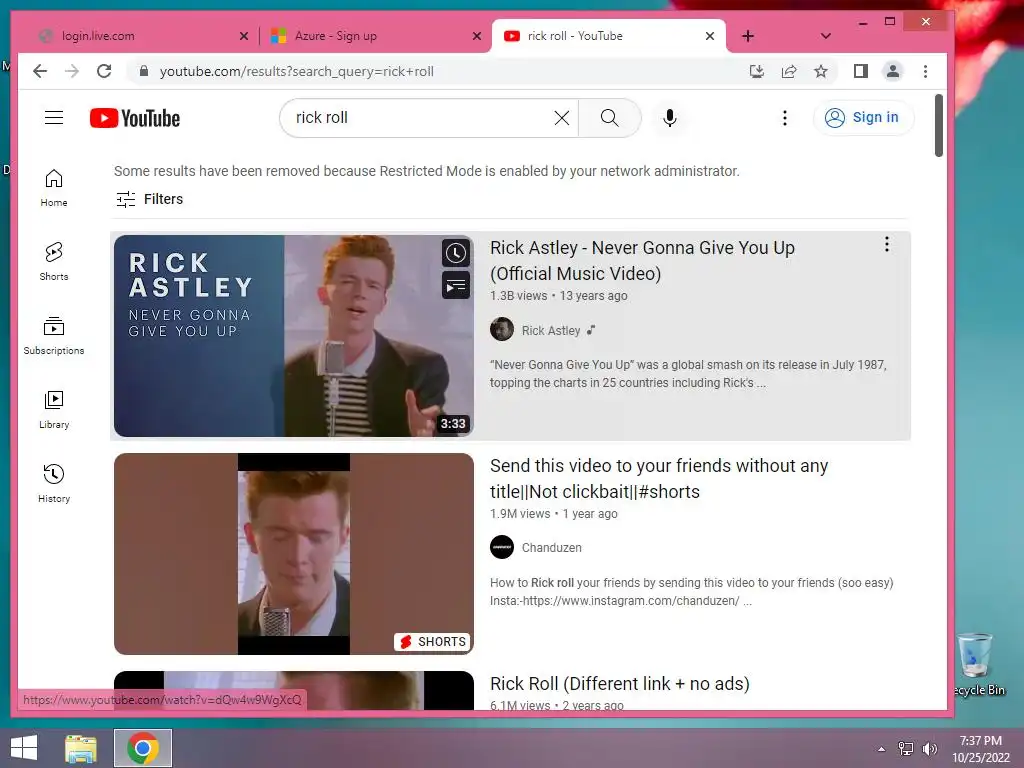Switch to the Azure - Sign up tab
This screenshot has height=768, width=1024.
tap(375, 36)
